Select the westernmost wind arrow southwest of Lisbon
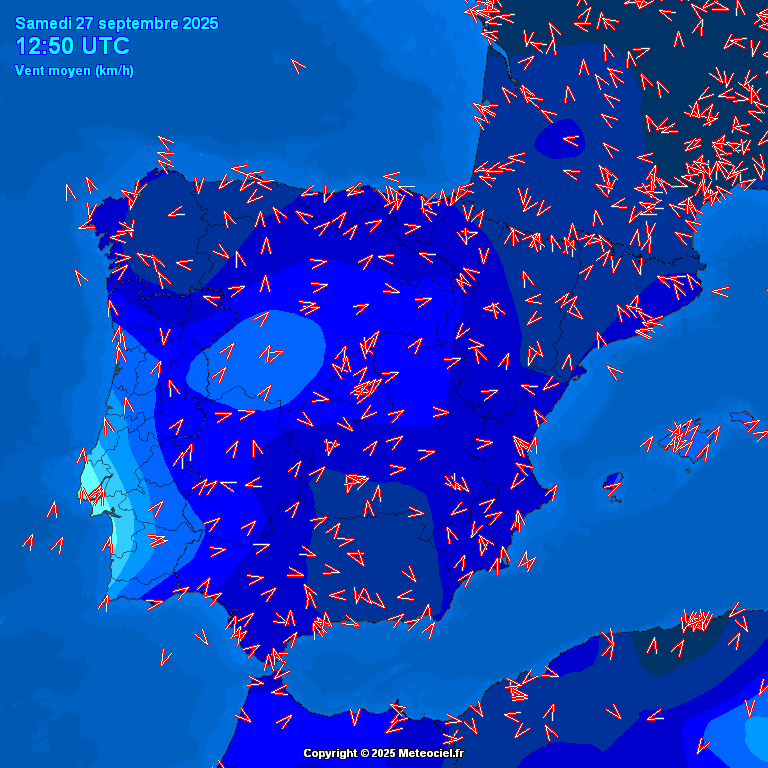 tap(29, 542)
